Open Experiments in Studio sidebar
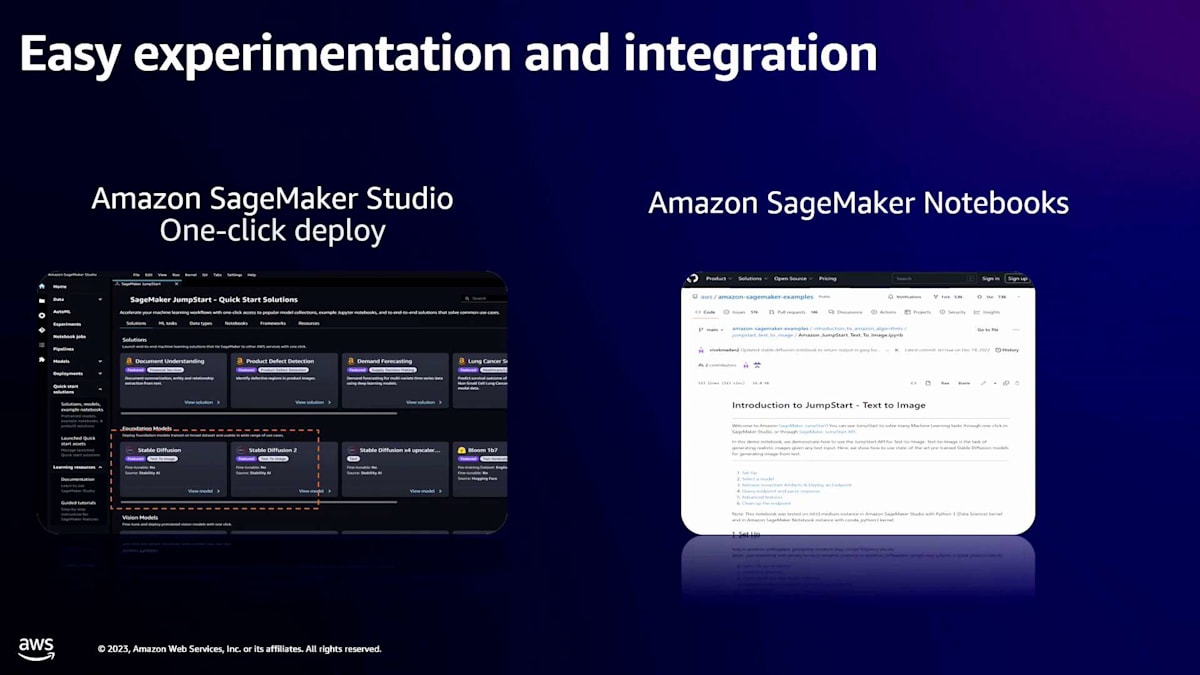Viewport: 1200px width, 675px height. tap(67, 324)
